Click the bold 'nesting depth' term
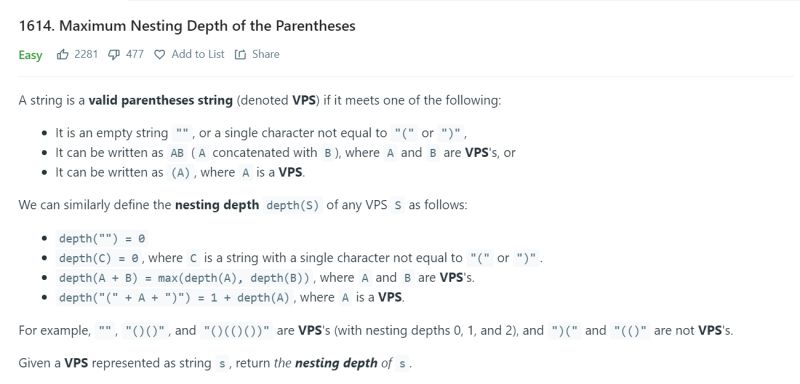 217,206
